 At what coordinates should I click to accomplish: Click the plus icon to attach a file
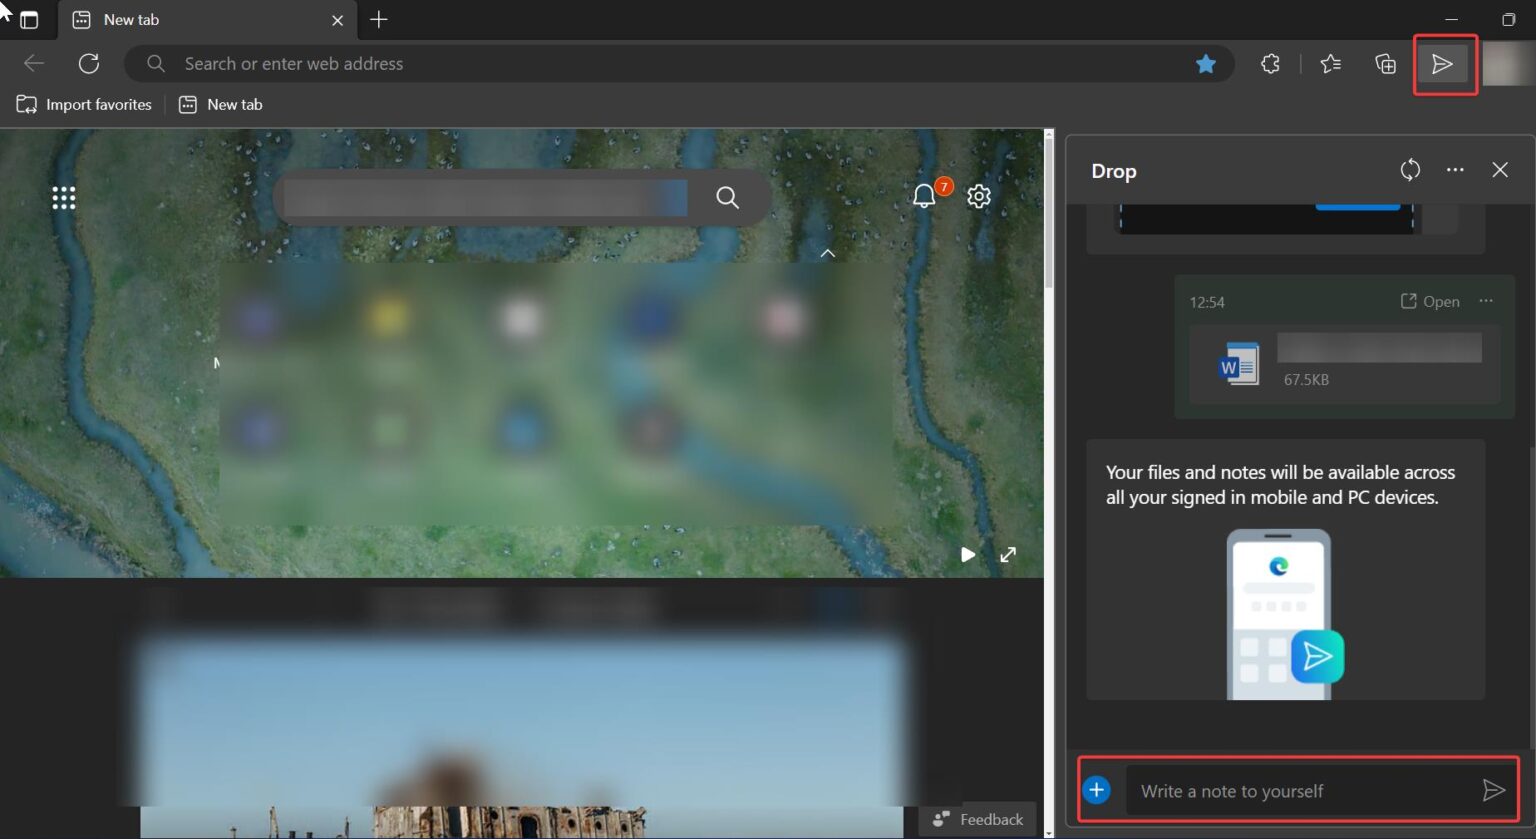(x=1096, y=789)
